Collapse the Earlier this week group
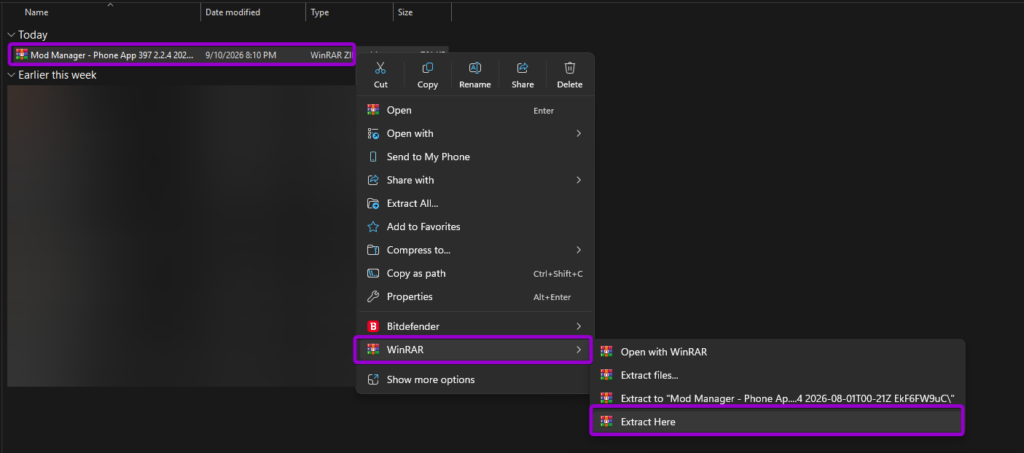The image size is (1024, 453). click(11, 75)
